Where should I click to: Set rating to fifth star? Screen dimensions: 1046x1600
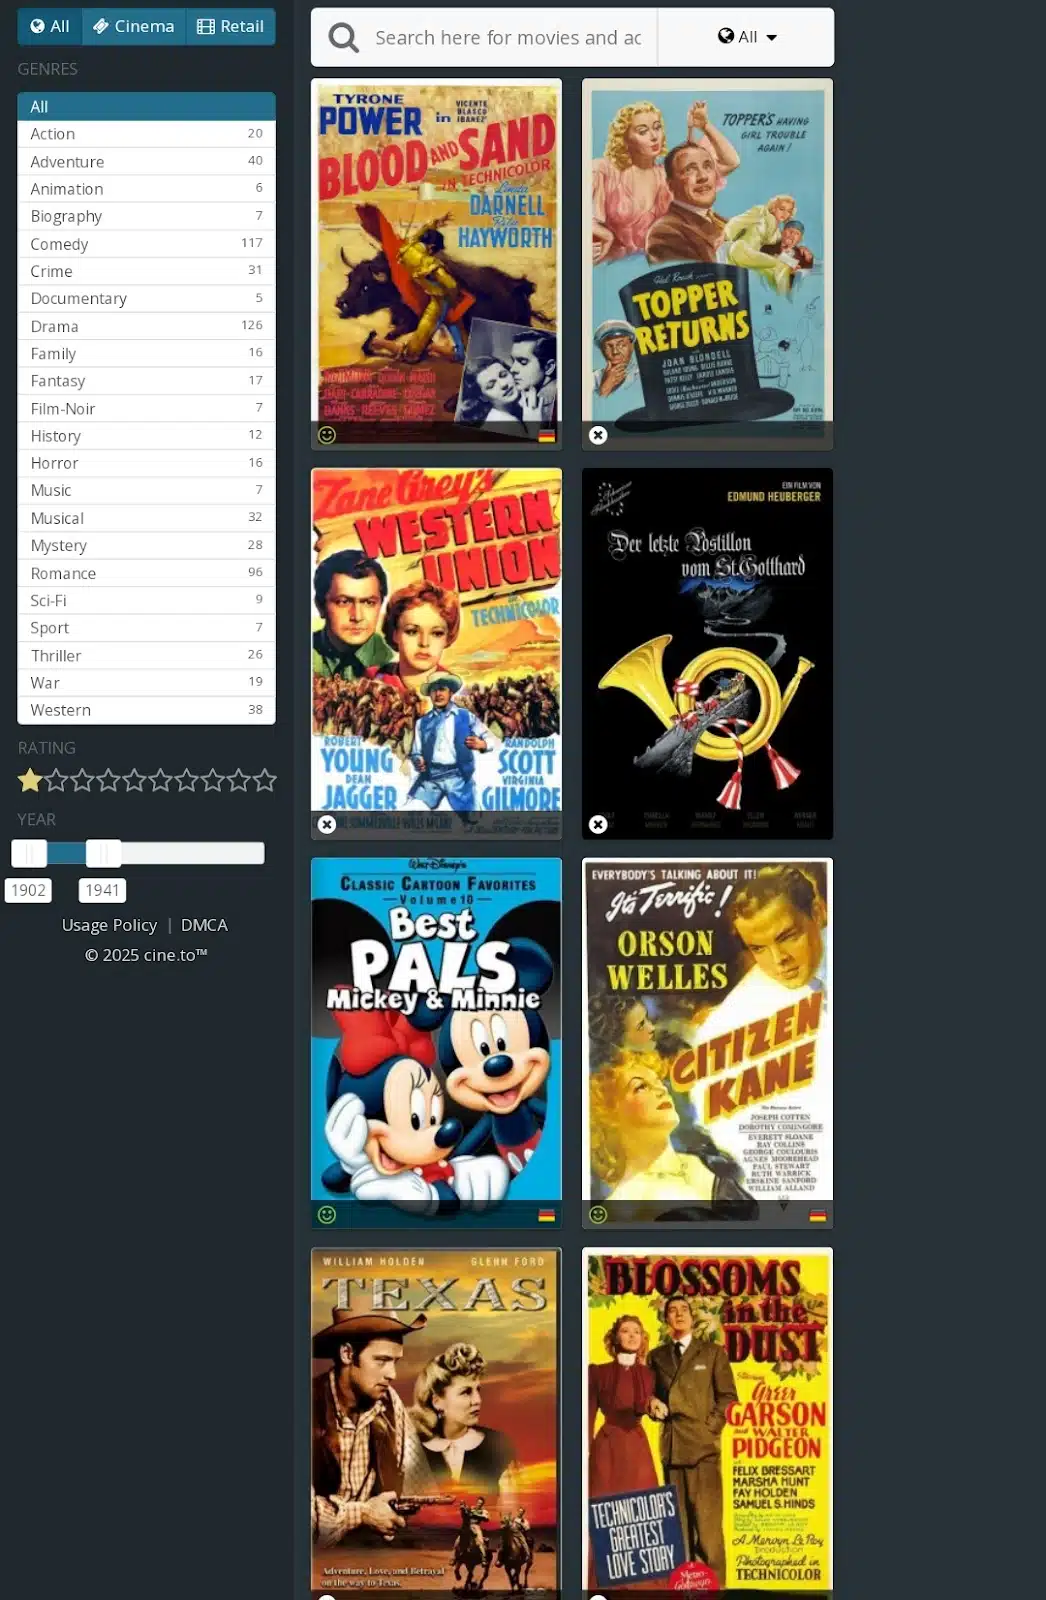[134, 780]
